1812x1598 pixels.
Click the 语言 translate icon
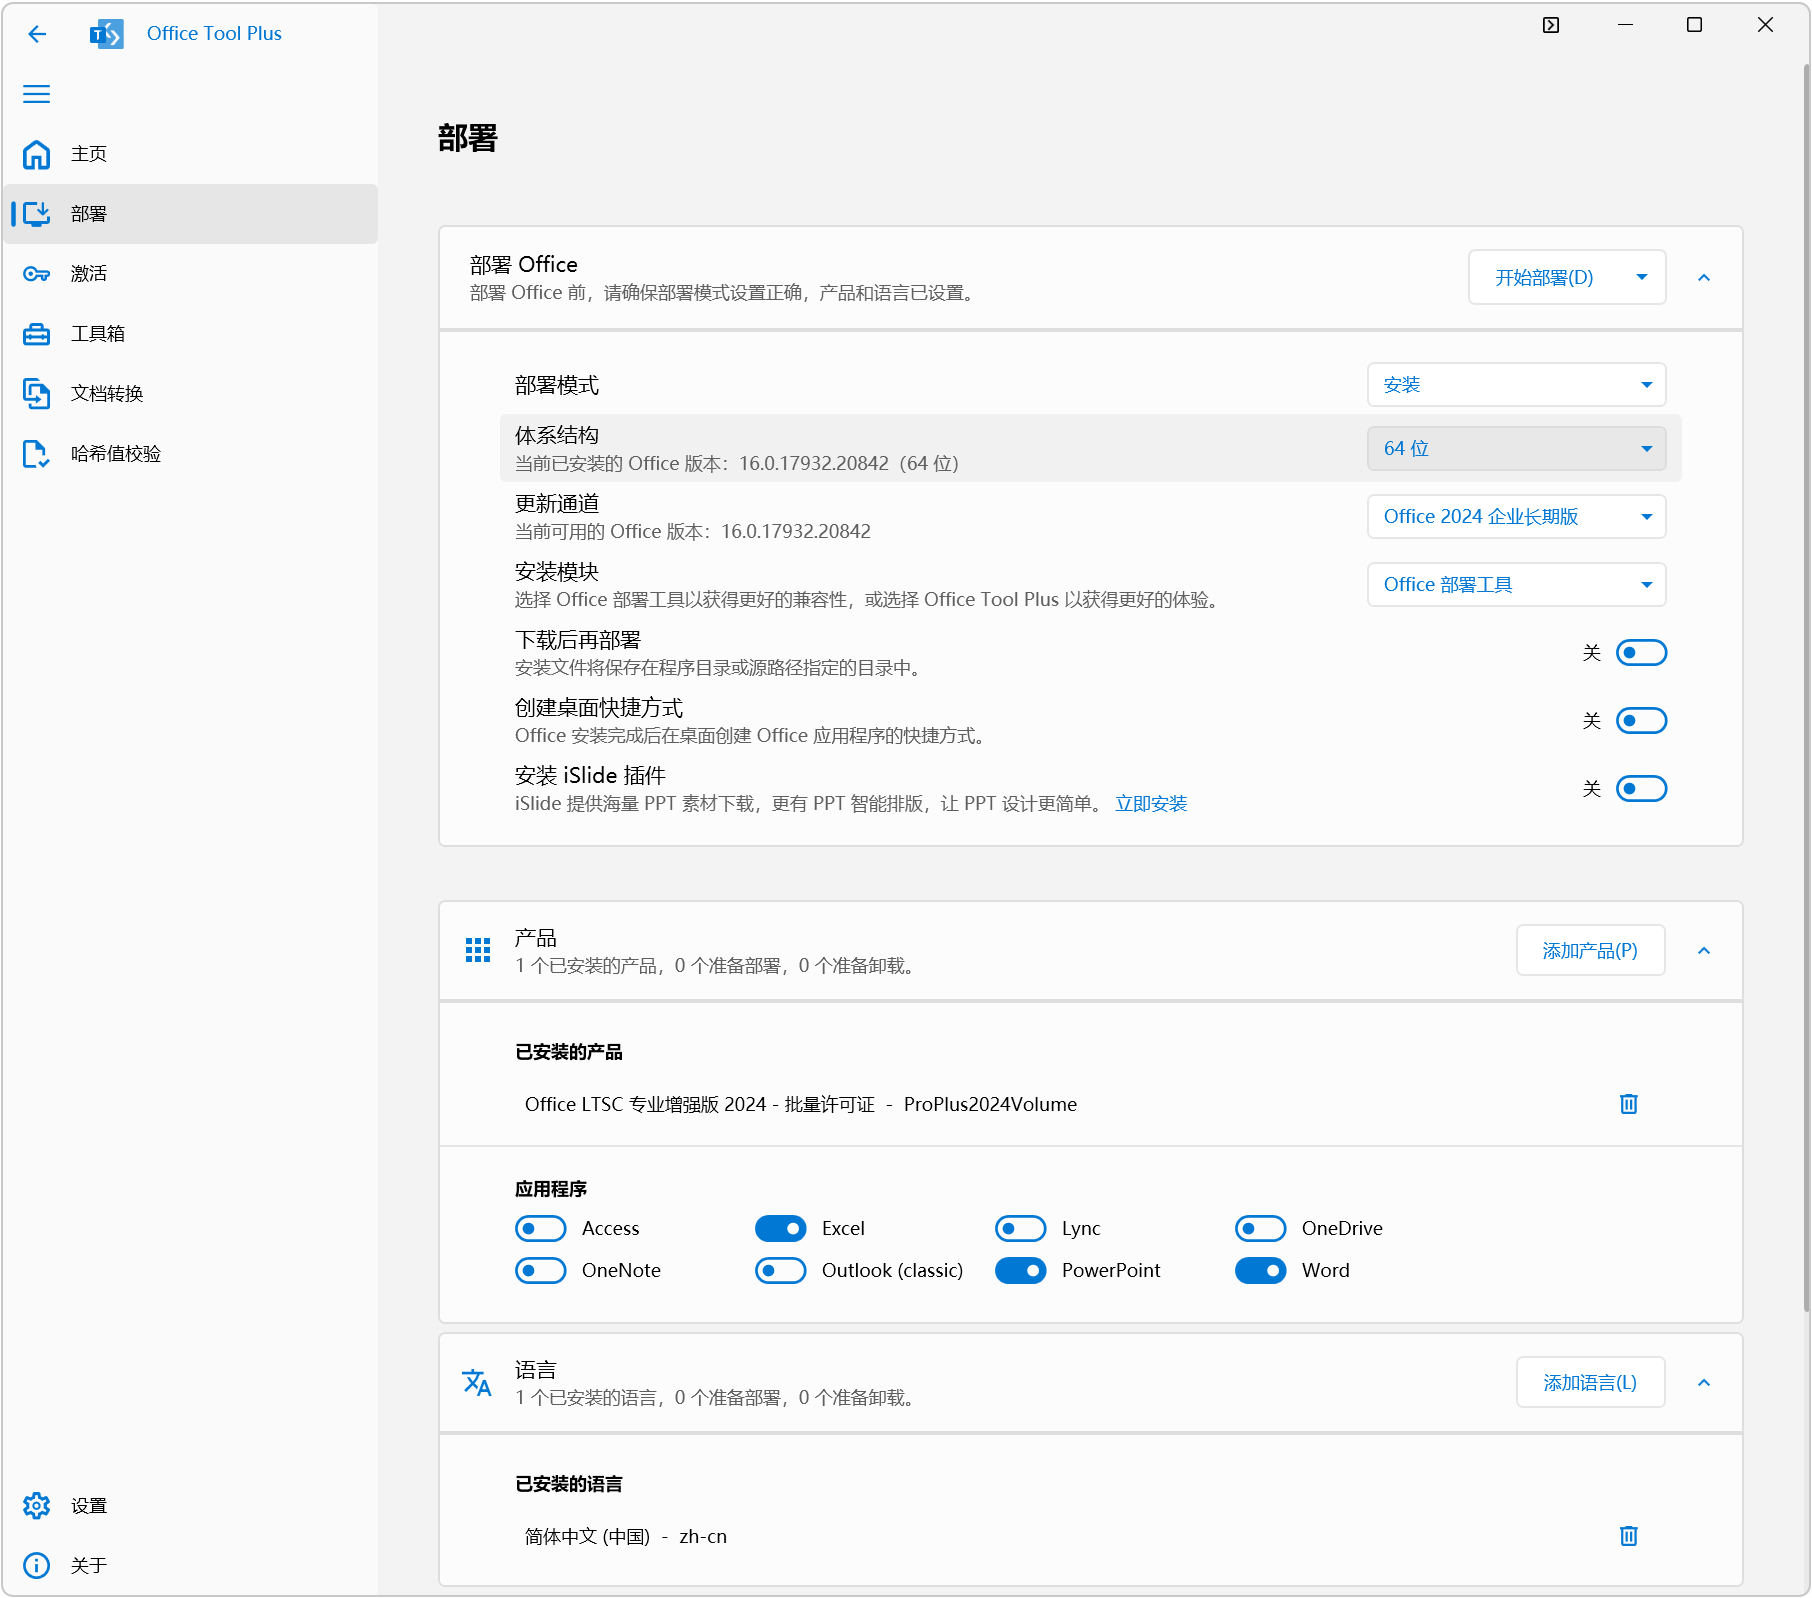[477, 1383]
